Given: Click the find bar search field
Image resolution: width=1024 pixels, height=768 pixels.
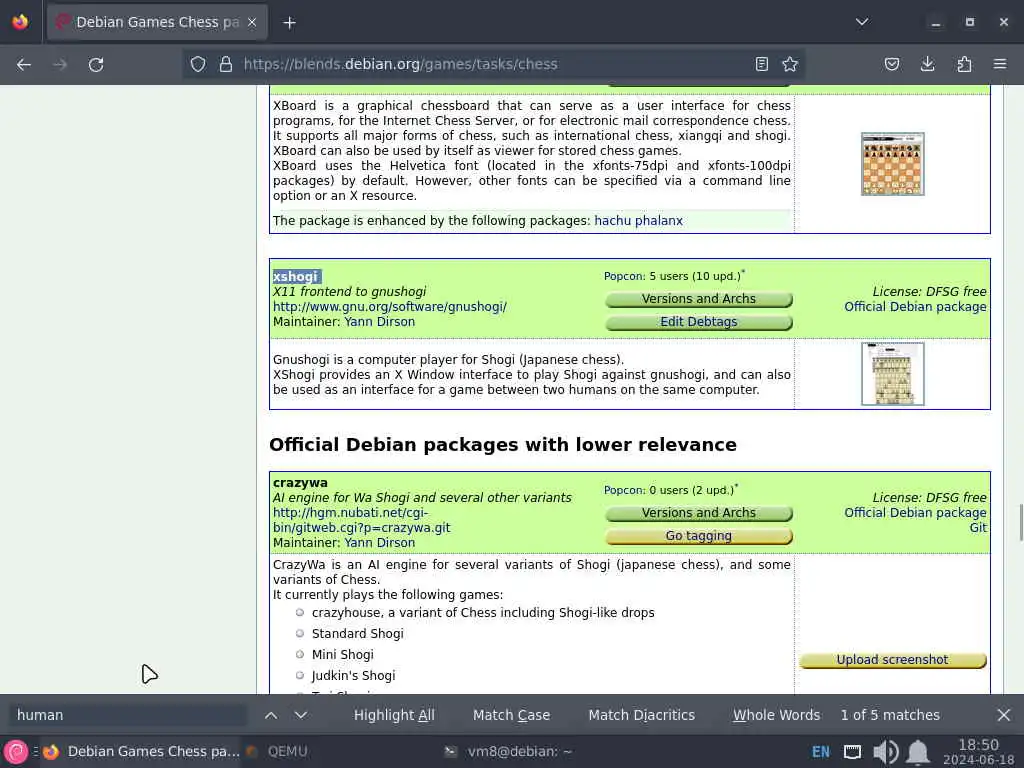Looking at the screenshot, I should click(x=128, y=715).
